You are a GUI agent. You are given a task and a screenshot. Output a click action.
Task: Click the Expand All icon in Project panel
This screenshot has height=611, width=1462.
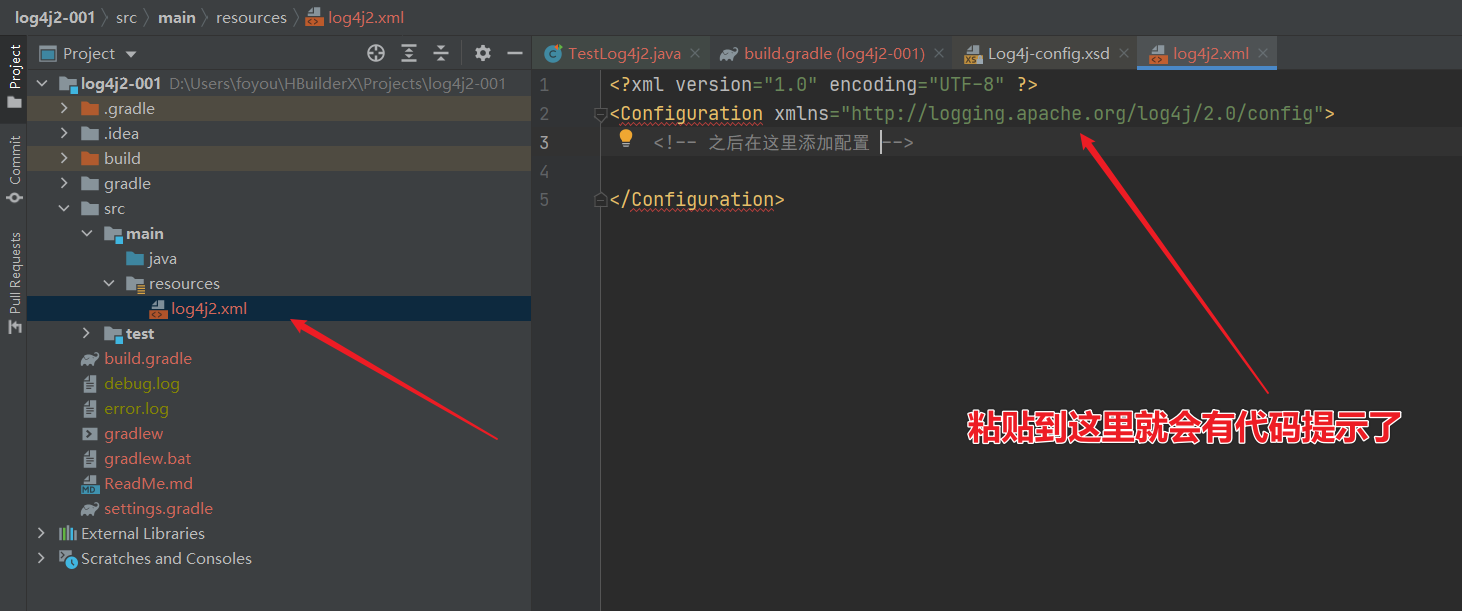pyautogui.click(x=409, y=53)
